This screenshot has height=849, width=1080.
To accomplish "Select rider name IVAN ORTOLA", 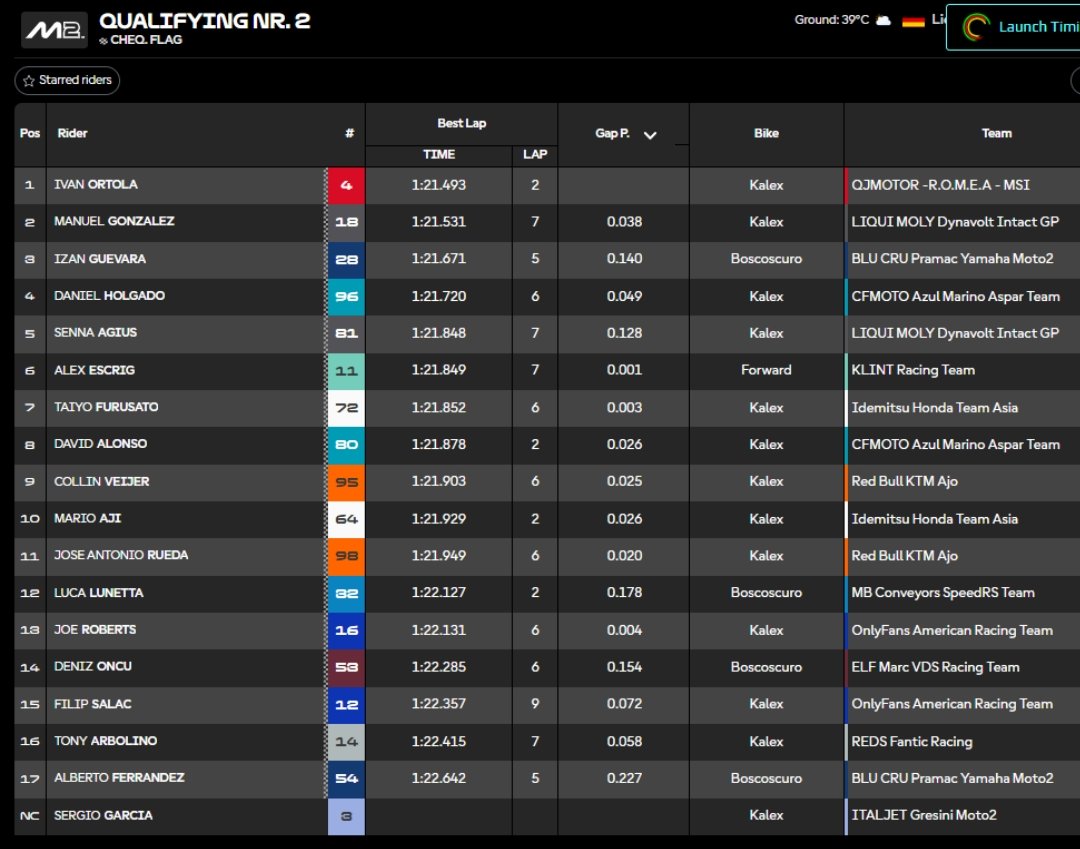I will point(96,185).
